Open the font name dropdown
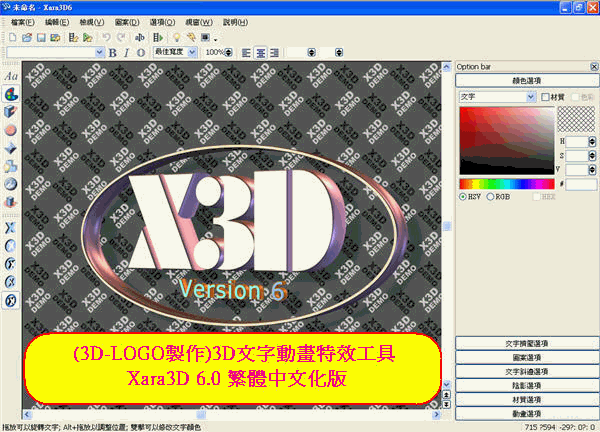Image resolution: width=600 pixels, height=432 pixels. click(99, 52)
